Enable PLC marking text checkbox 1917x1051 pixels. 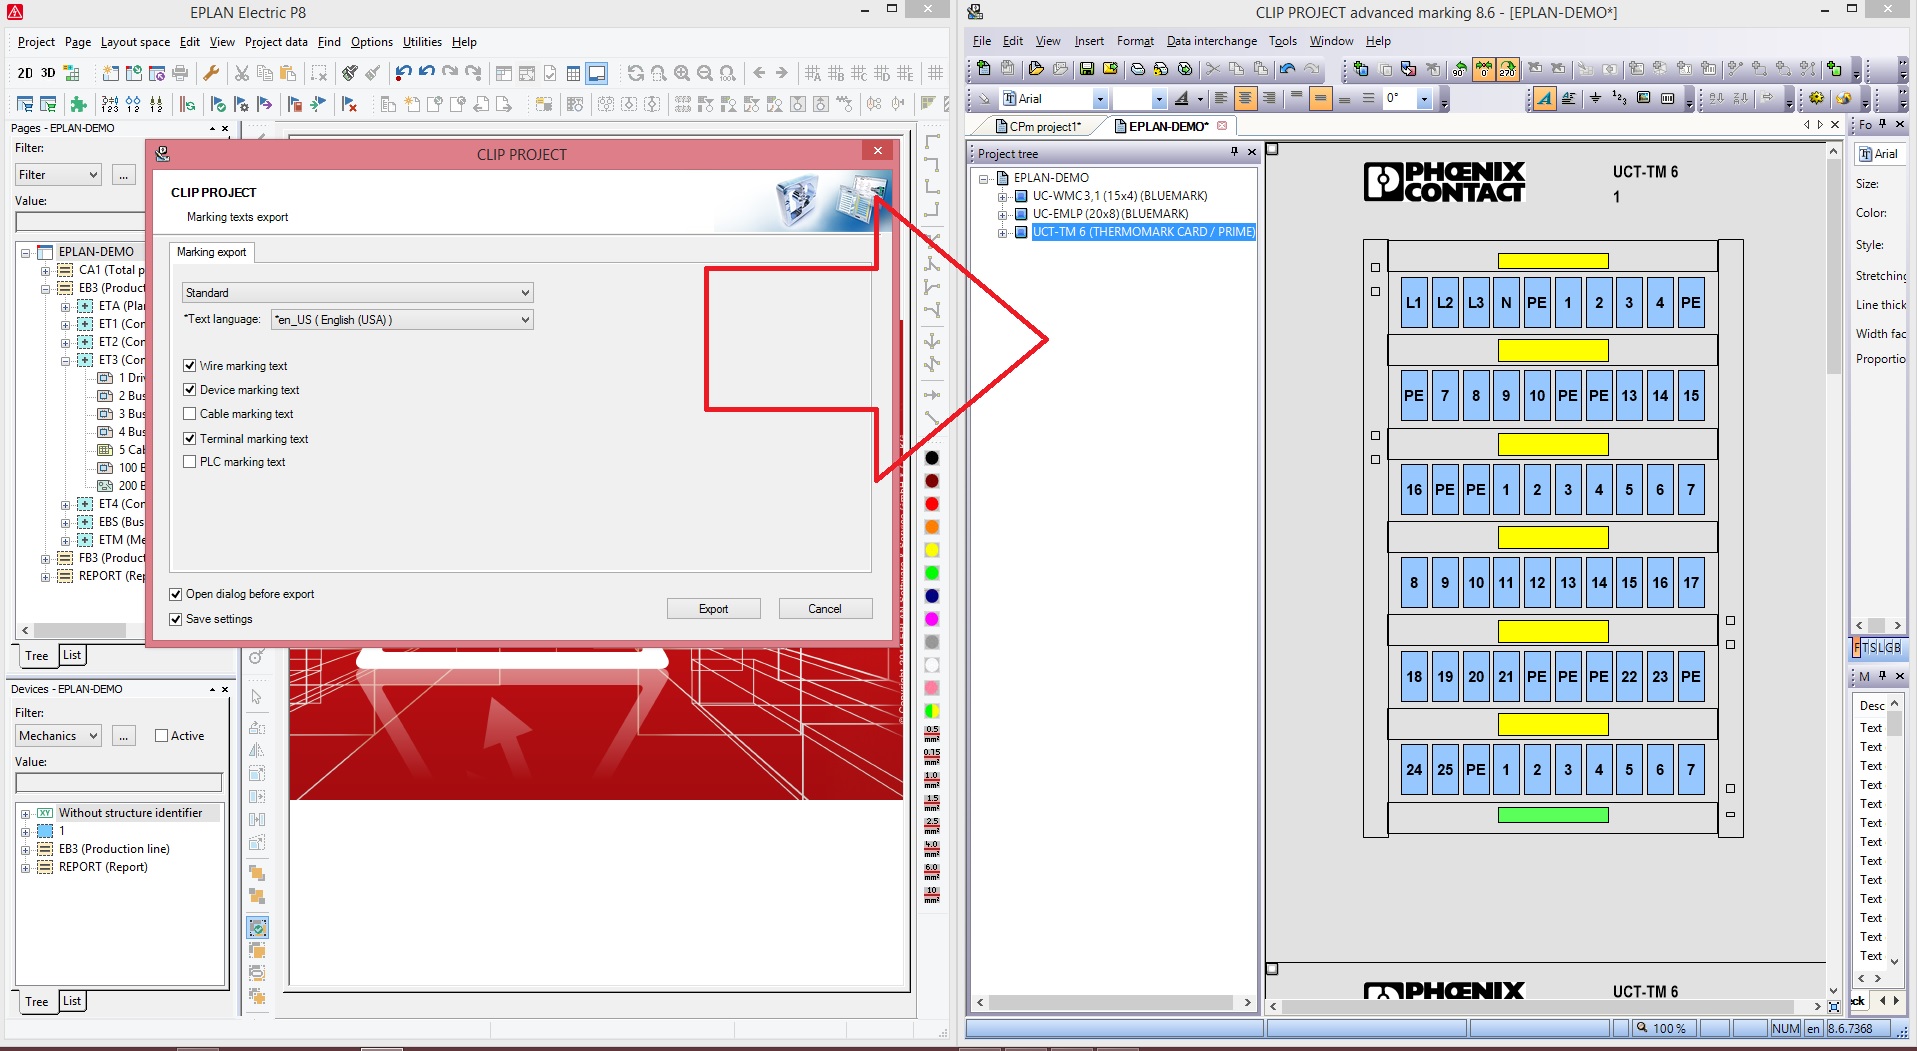tap(189, 462)
